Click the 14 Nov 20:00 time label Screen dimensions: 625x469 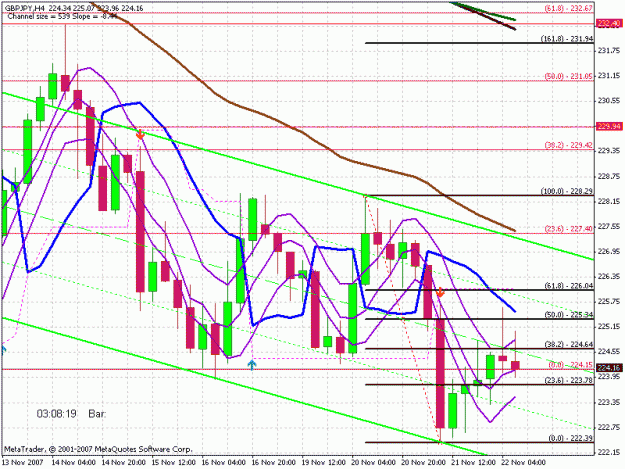pos(124,463)
